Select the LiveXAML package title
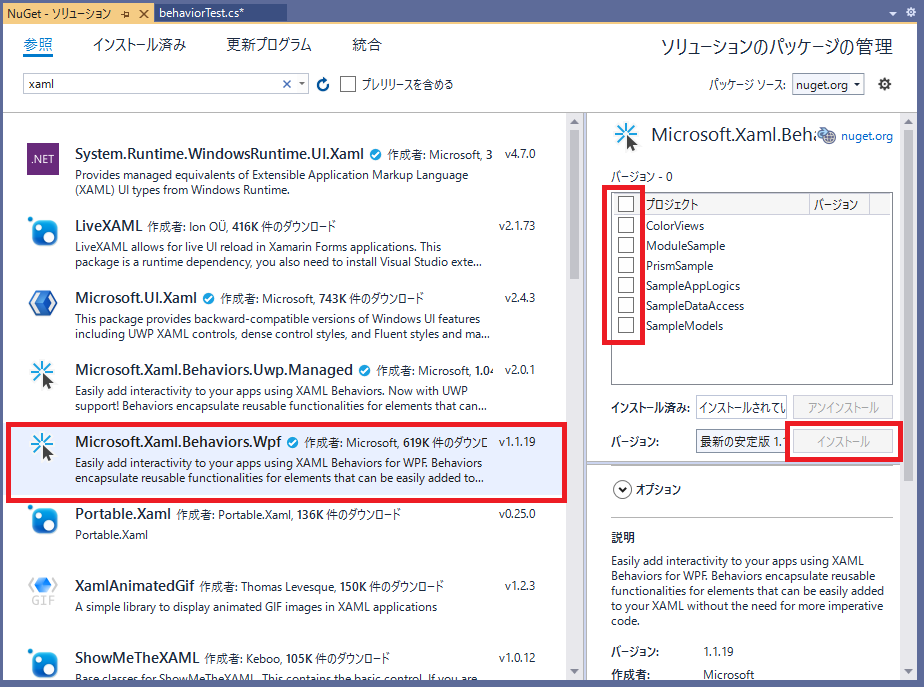This screenshot has width=924, height=687. (x=108, y=226)
